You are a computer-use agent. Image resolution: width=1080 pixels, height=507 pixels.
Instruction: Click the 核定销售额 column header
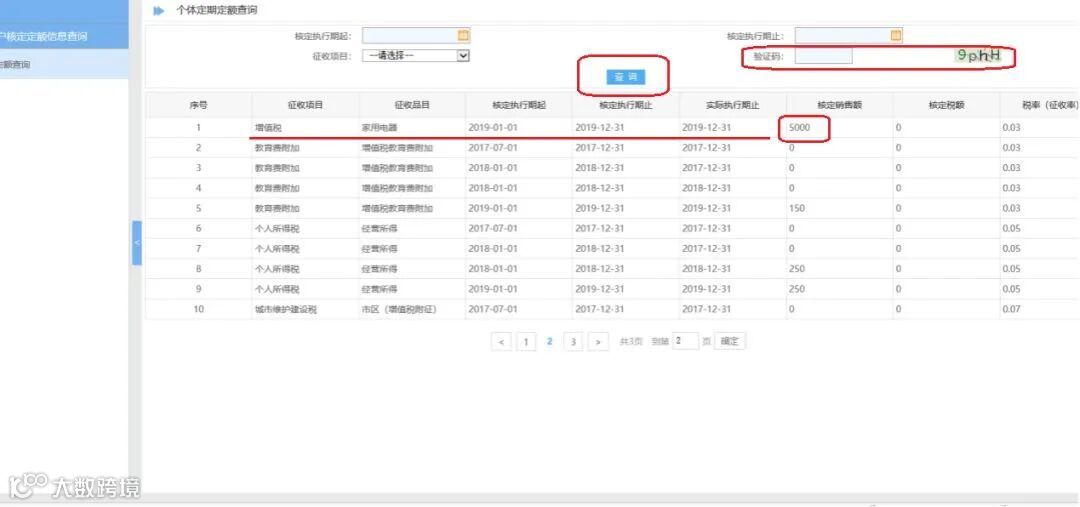[840, 105]
